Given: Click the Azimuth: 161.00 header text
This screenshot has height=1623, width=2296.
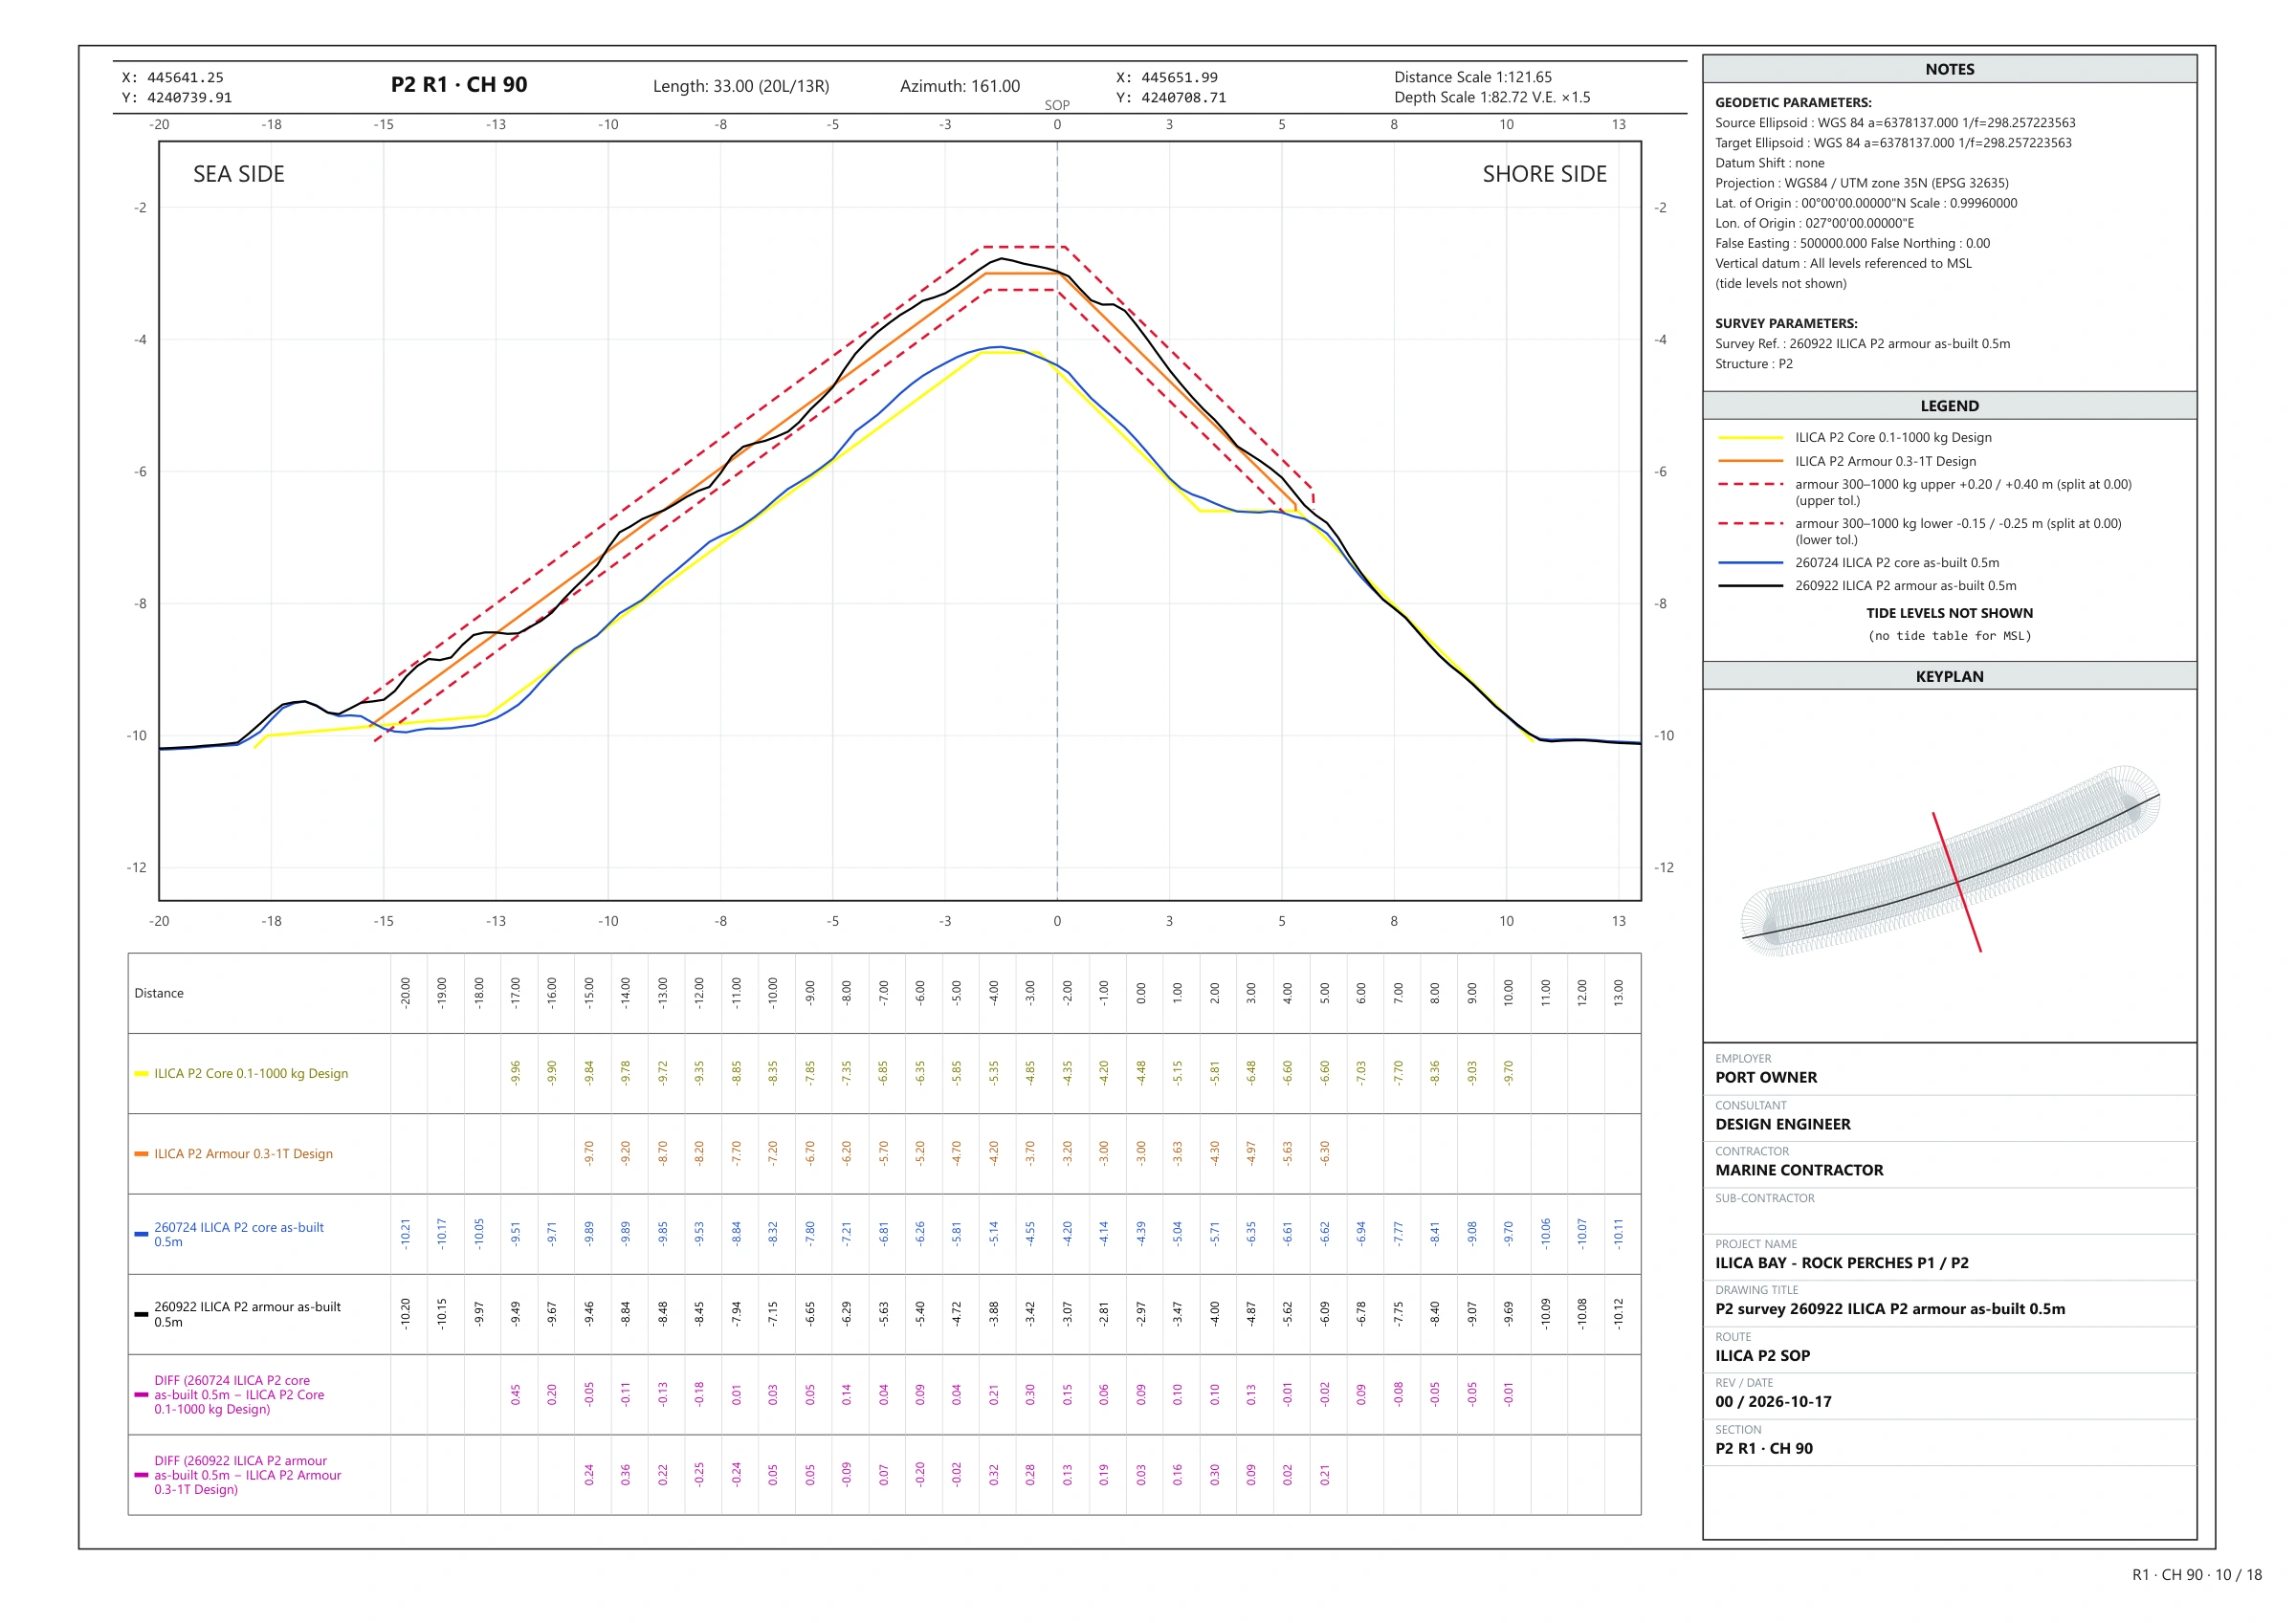Looking at the screenshot, I should tap(959, 86).
